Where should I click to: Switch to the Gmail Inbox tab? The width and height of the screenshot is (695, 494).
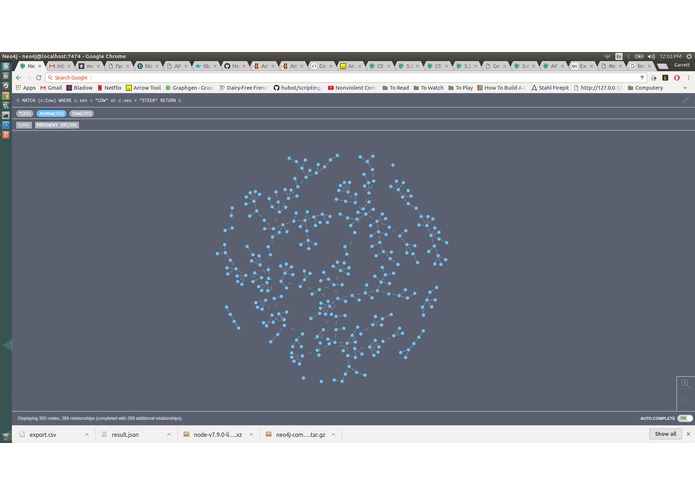tap(59, 66)
